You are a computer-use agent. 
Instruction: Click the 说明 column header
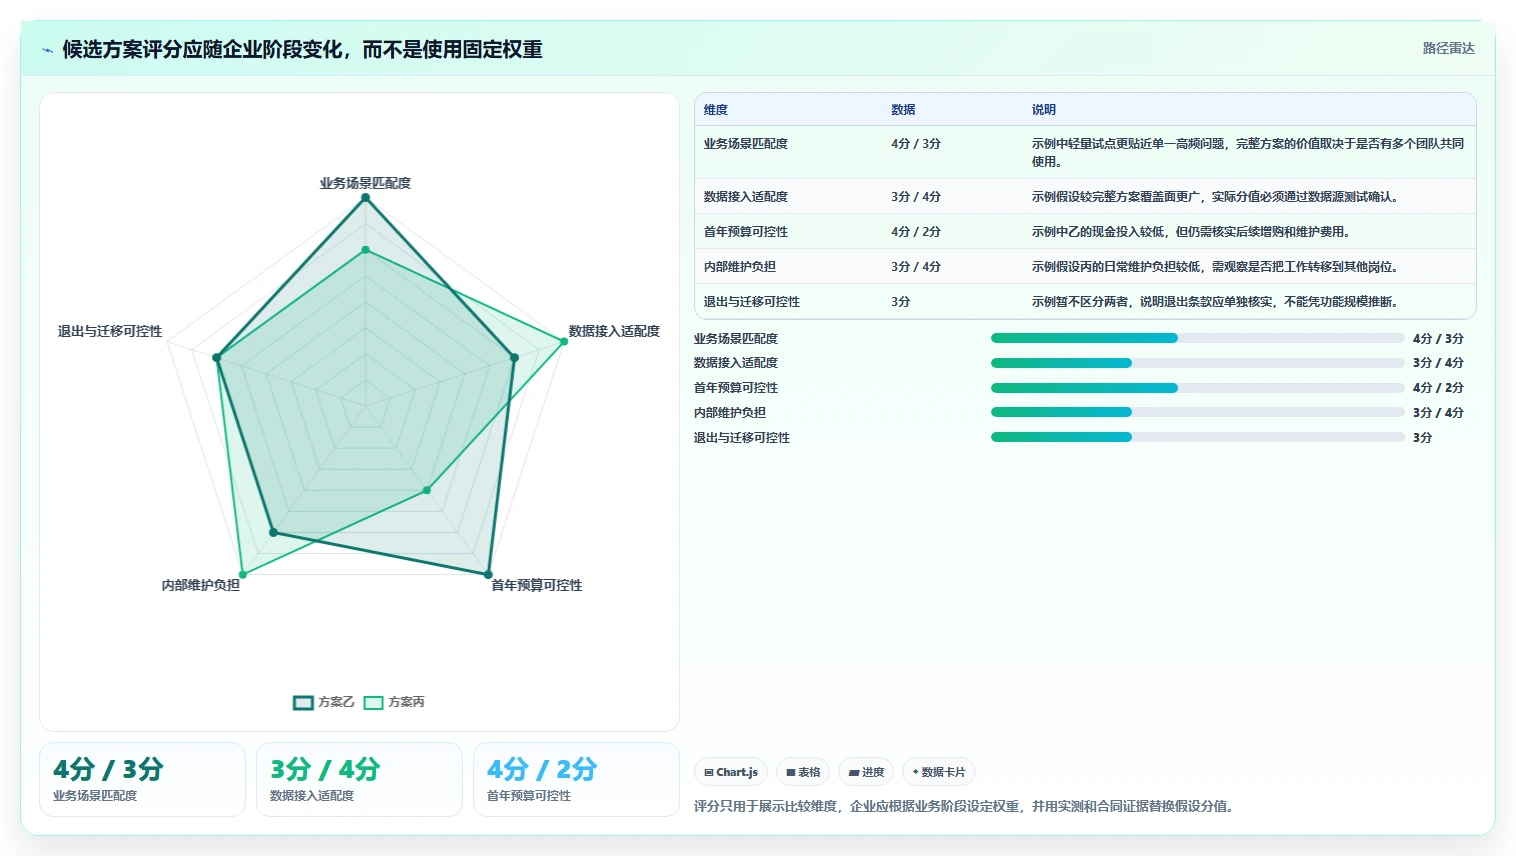(1044, 110)
